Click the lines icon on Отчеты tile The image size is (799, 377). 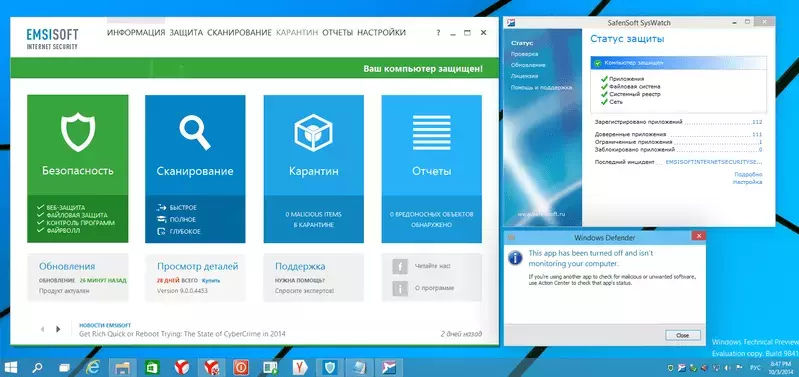tap(432, 132)
